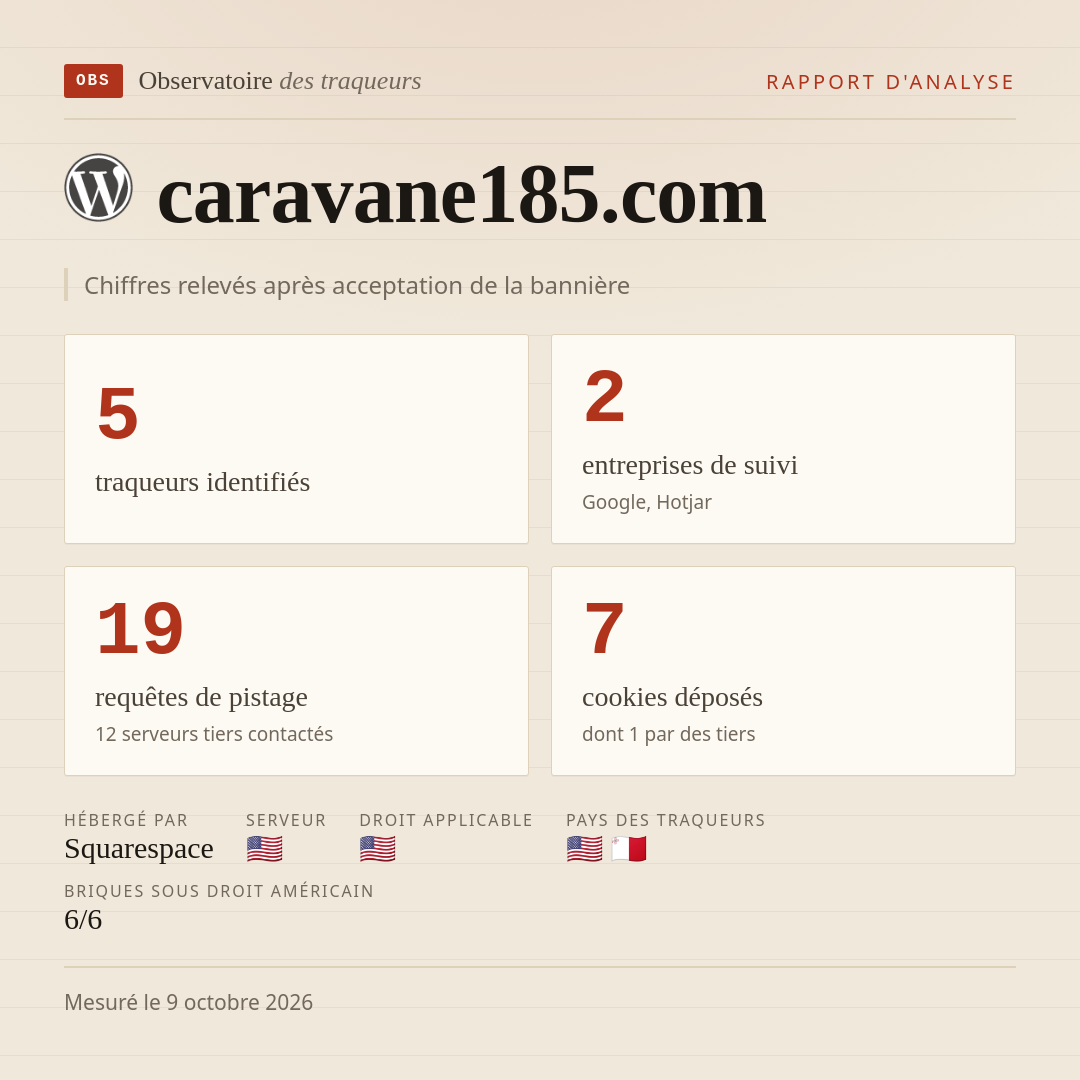Viewport: 1080px width, 1080px height.
Task: Click the caravane185.com domain heading
Action: (461, 195)
